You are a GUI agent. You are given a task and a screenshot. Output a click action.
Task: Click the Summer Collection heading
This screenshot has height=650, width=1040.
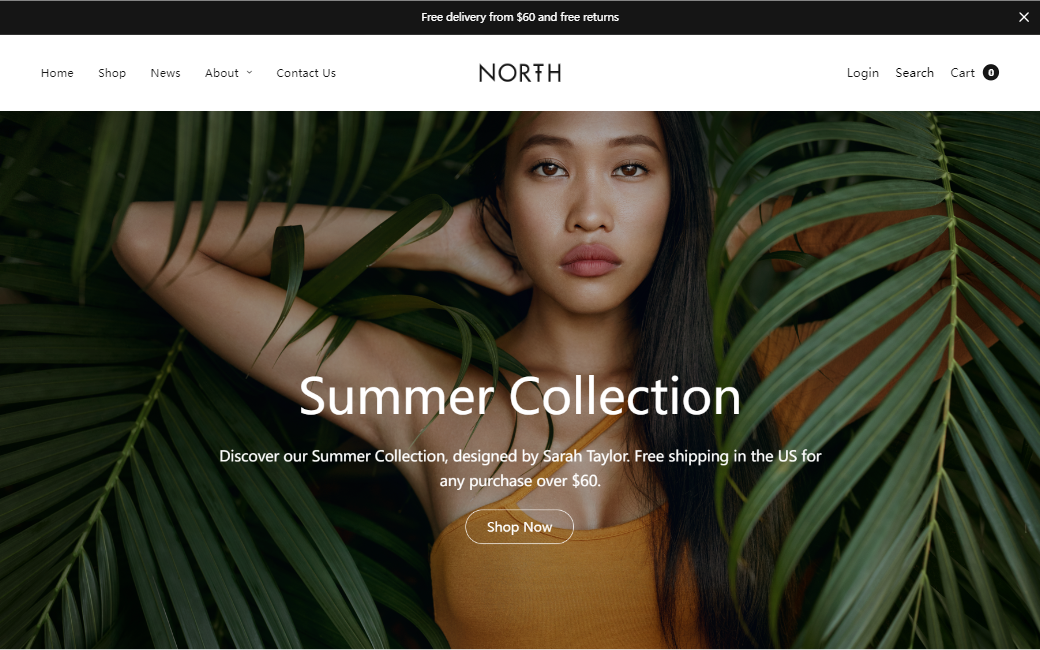coord(520,396)
